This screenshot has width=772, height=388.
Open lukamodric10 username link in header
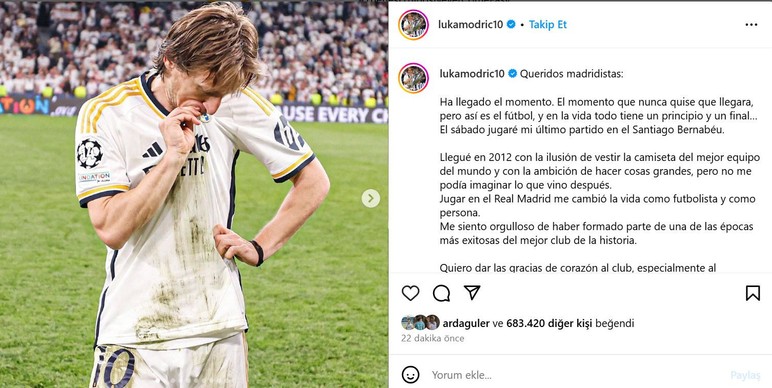(471, 25)
